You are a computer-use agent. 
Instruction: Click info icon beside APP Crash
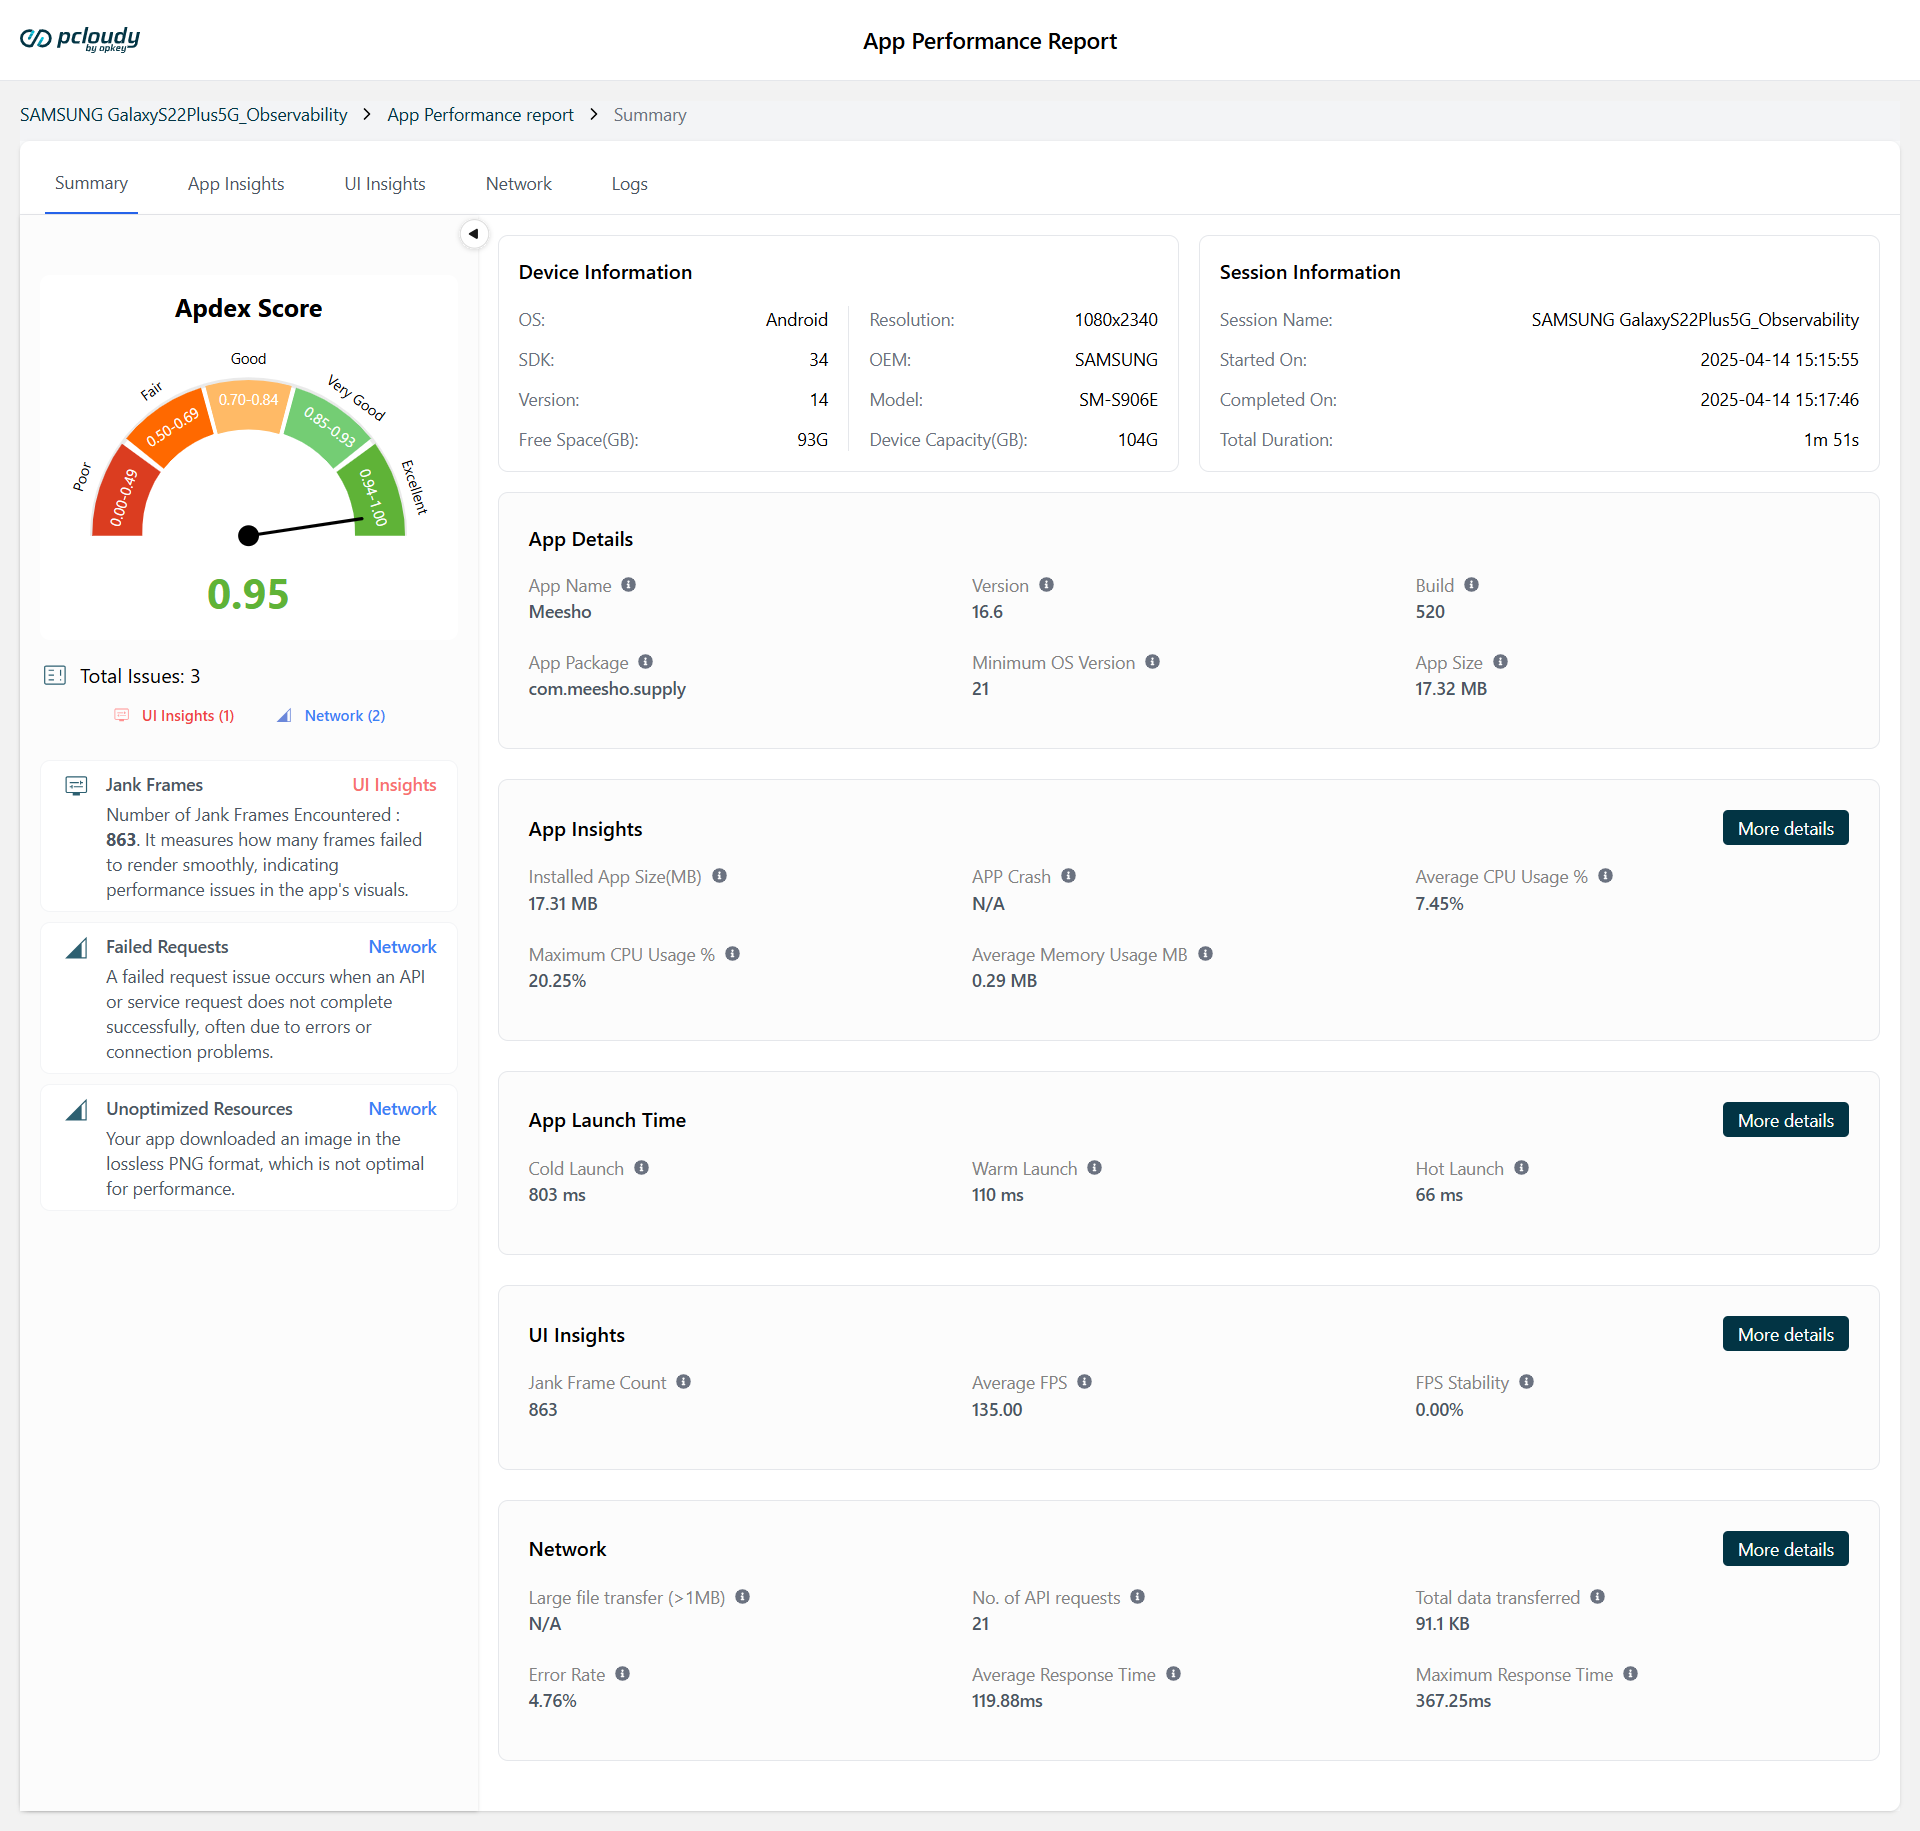coord(1068,876)
